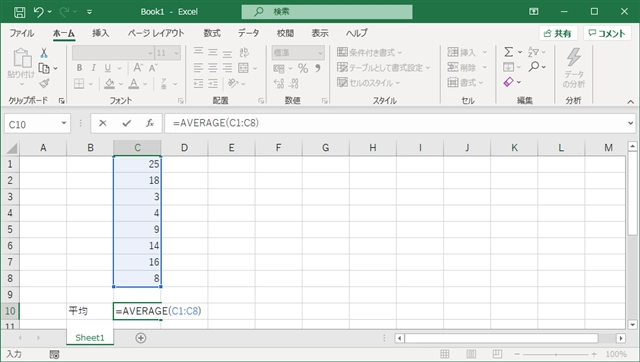The width and height of the screenshot is (640, 362).
Task: Open セルのスタイル menu
Action: click(x=368, y=82)
